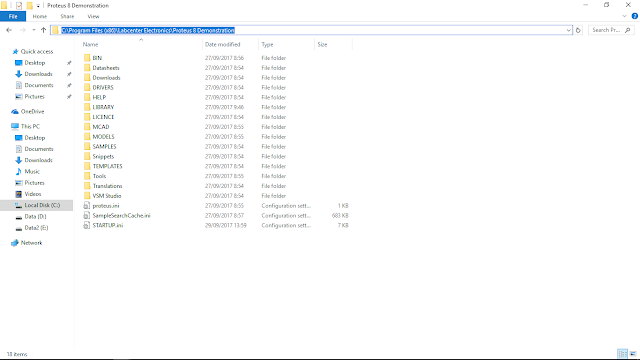Screen dimensions: 640x360
Task: Click the search magnifier icon
Action: [x=628, y=30]
